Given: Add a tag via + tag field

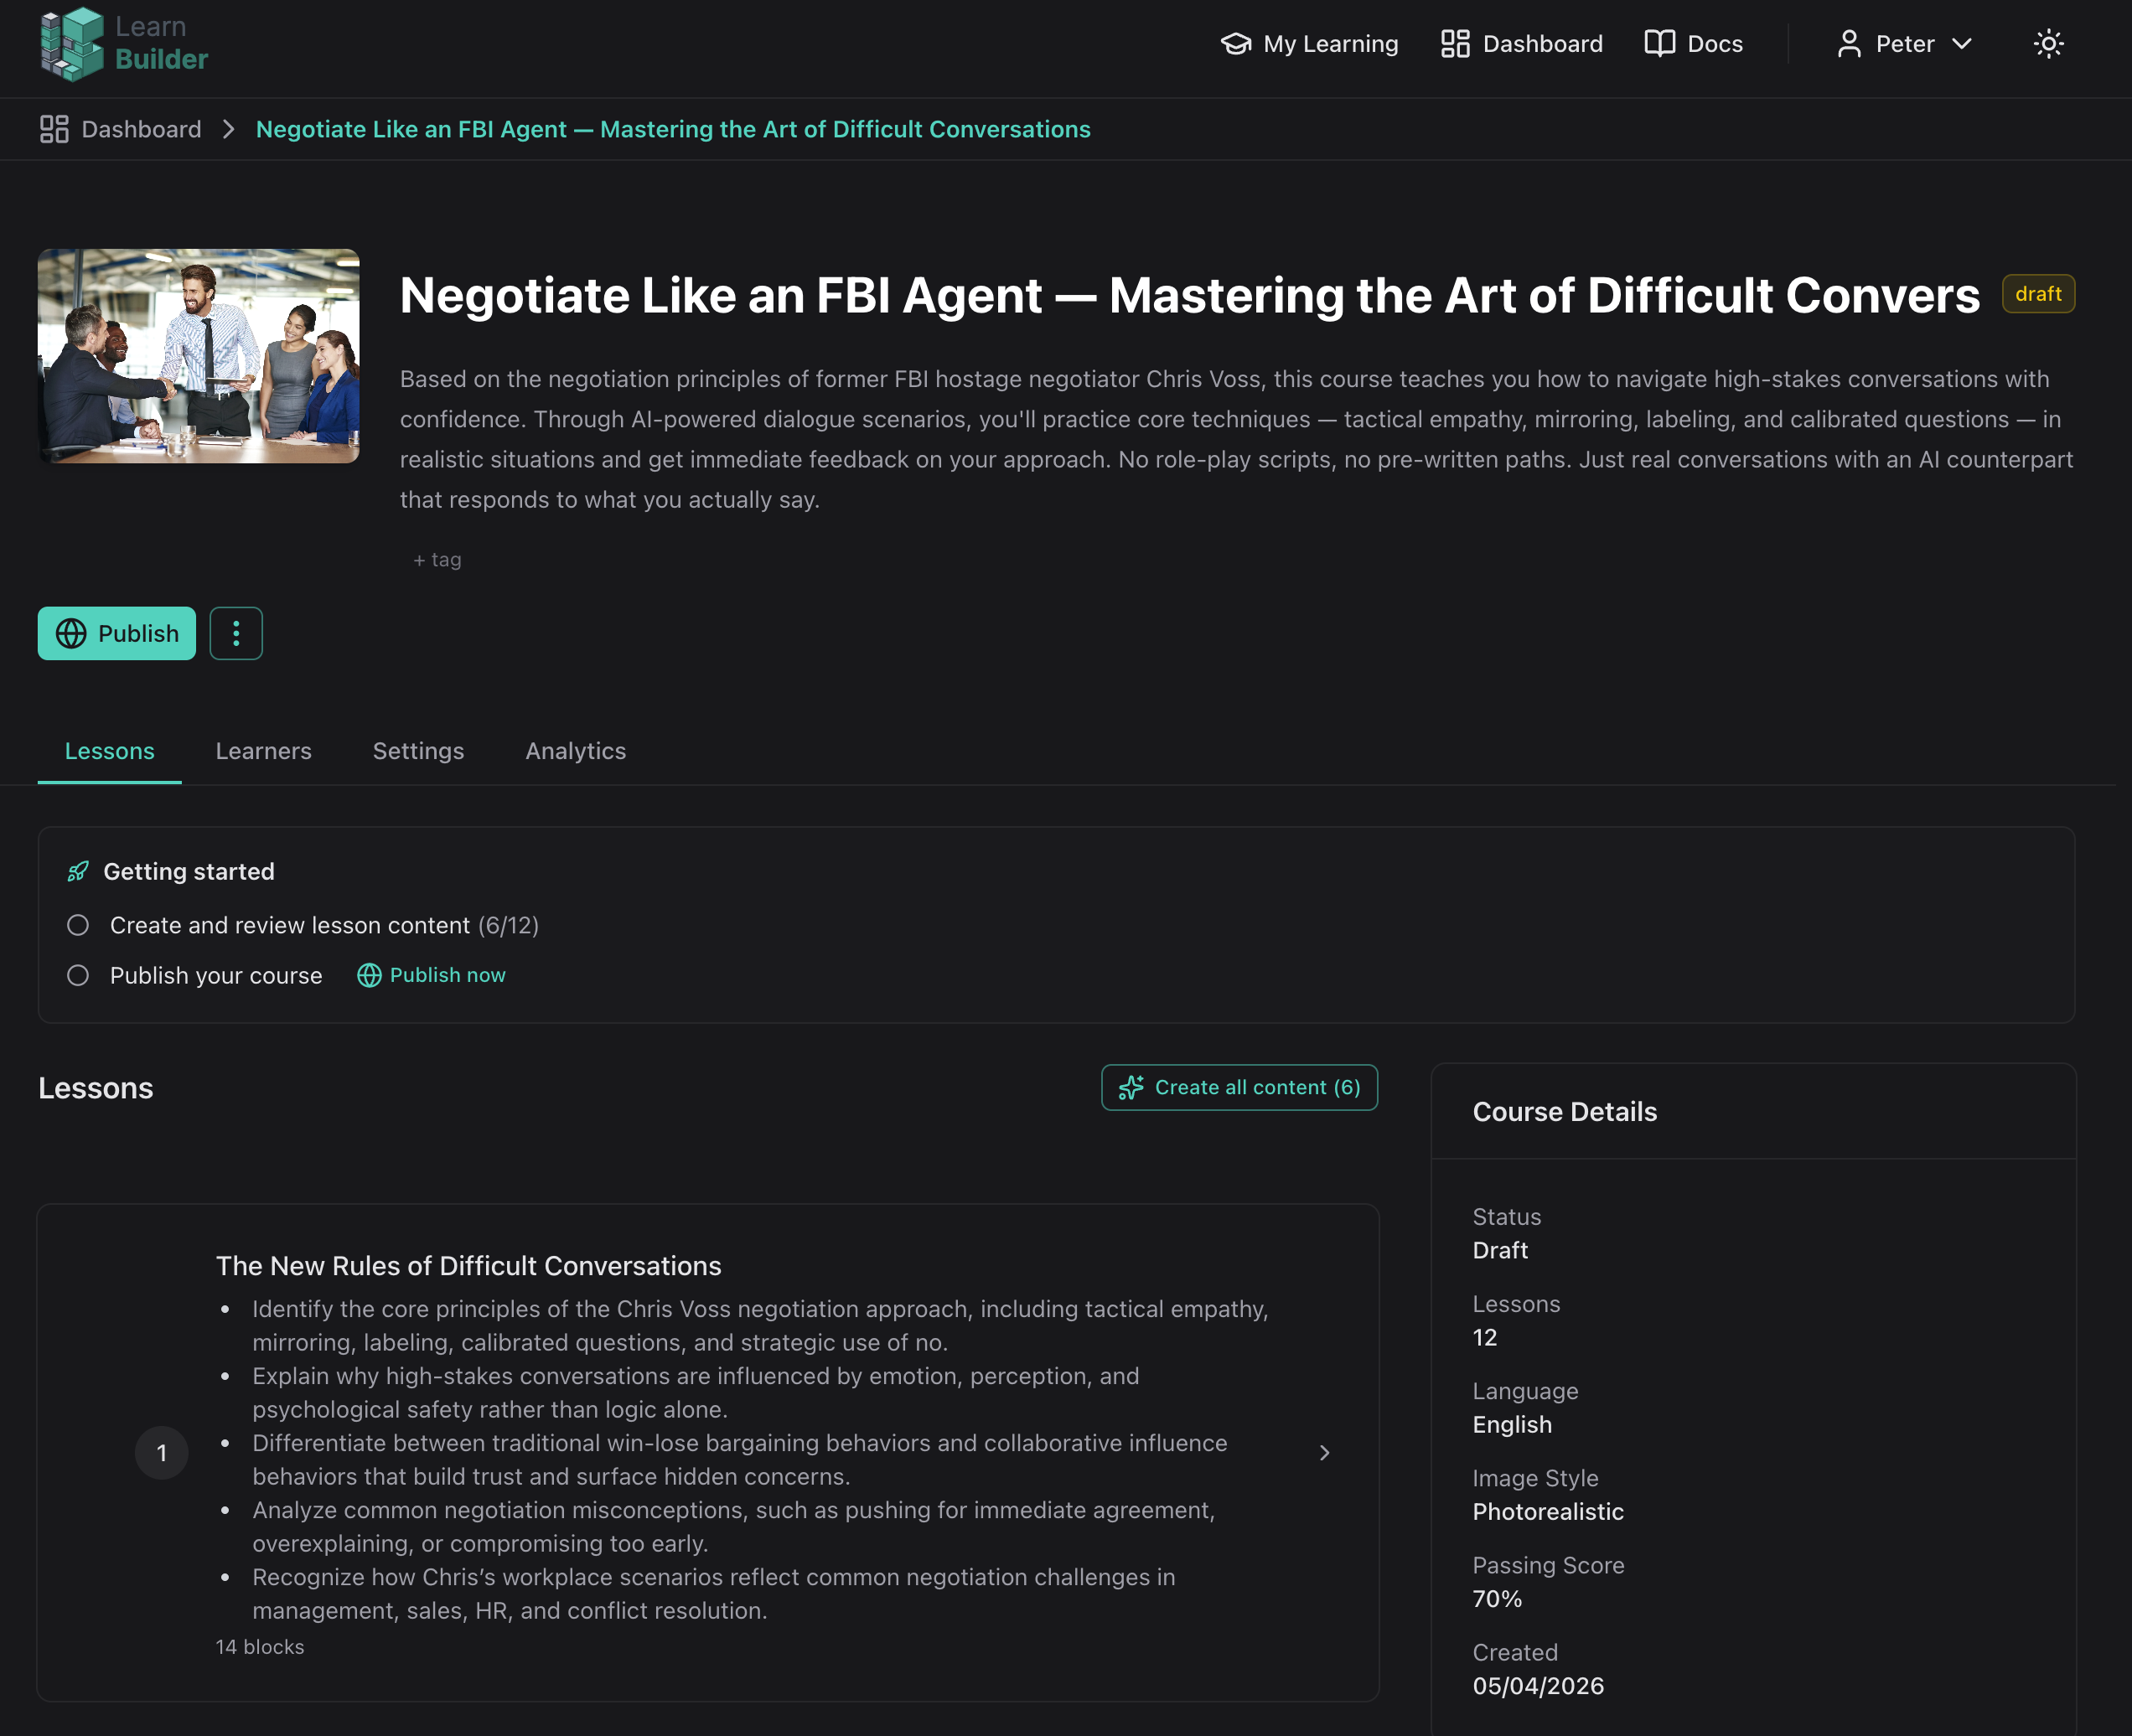Looking at the screenshot, I should point(437,560).
